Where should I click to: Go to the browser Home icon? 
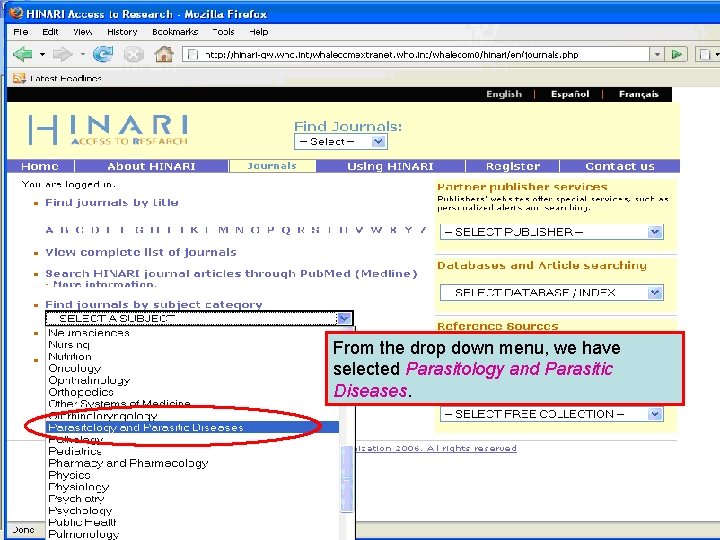coord(164,54)
